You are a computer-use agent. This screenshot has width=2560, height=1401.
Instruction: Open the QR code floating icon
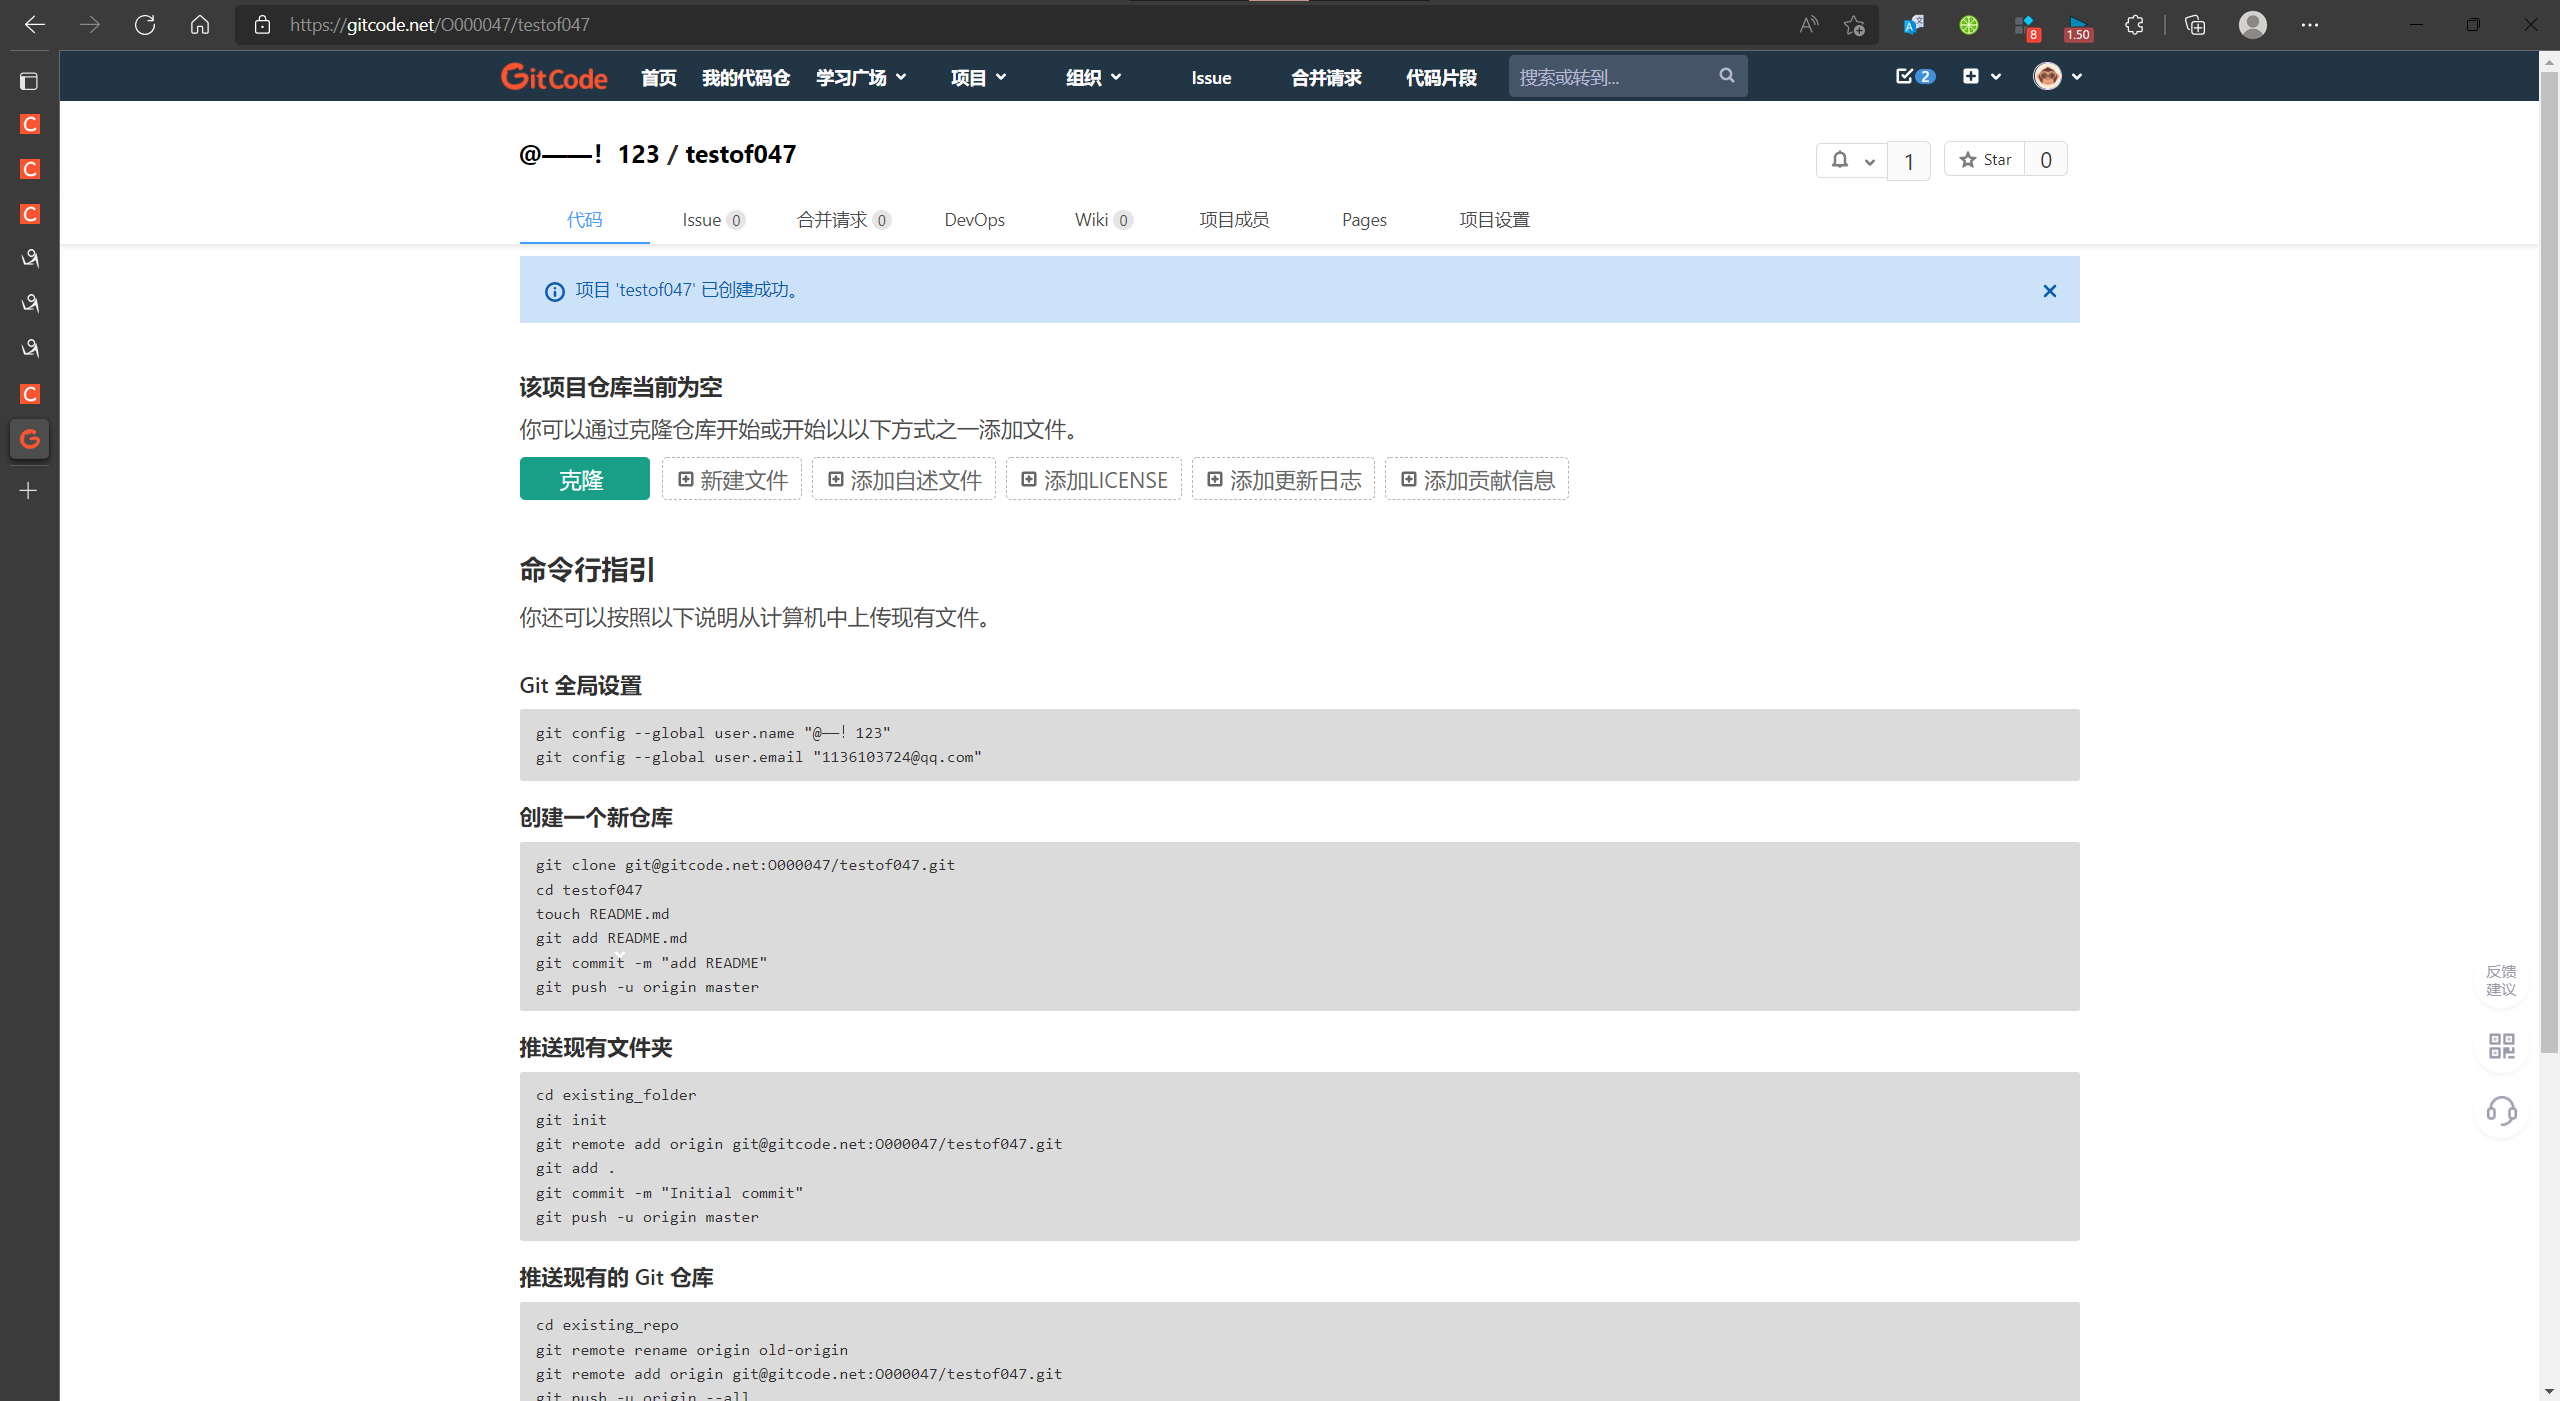(2501, 1046)
